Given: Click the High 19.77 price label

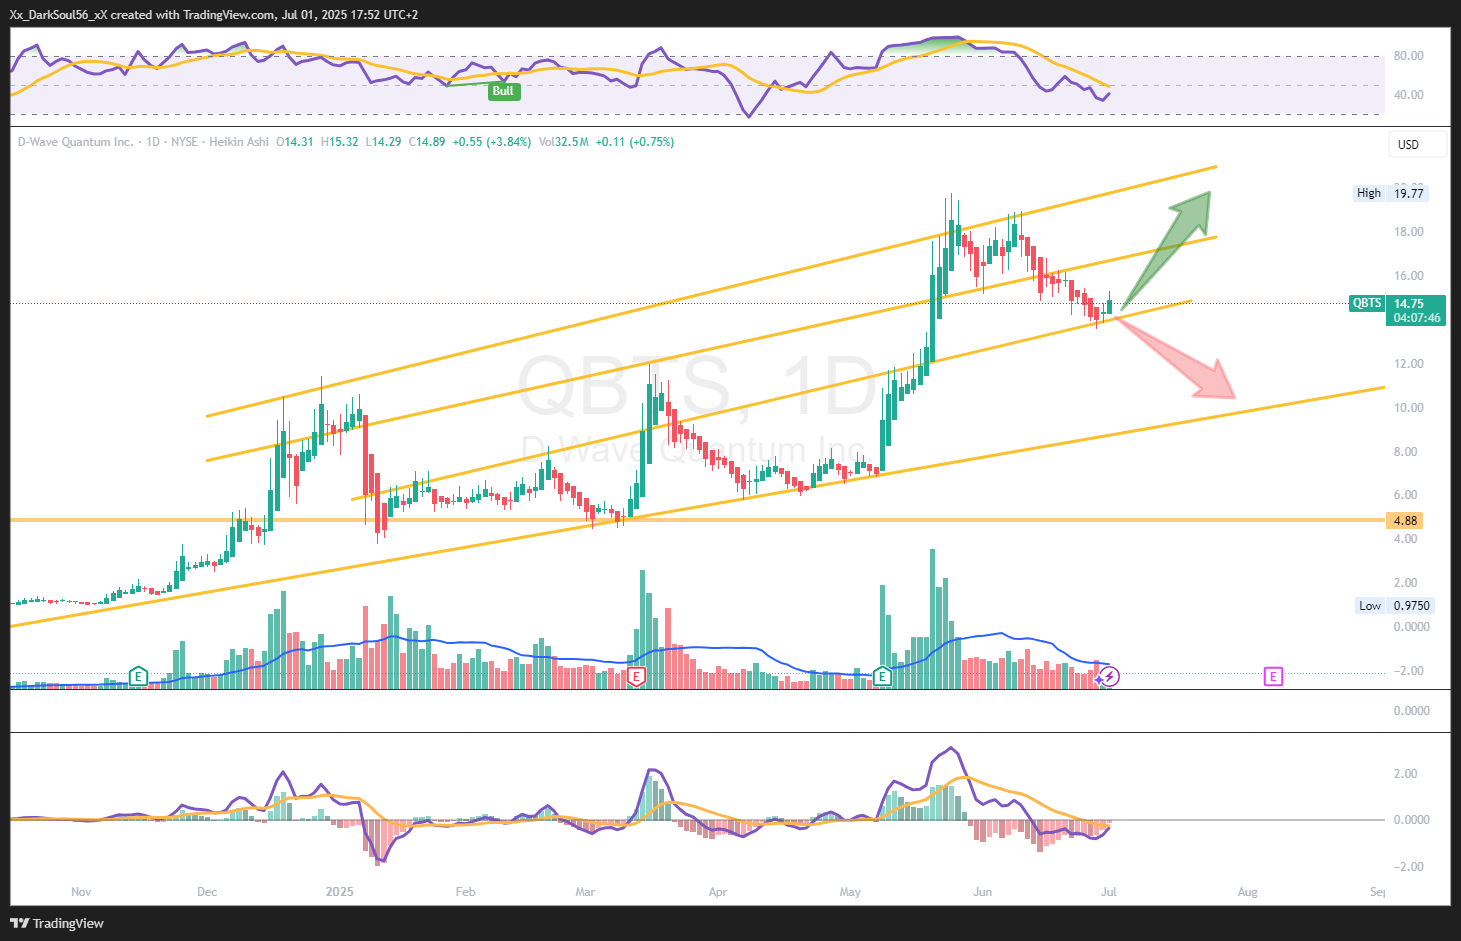Looking at the screenshot, I should 1391,193.
